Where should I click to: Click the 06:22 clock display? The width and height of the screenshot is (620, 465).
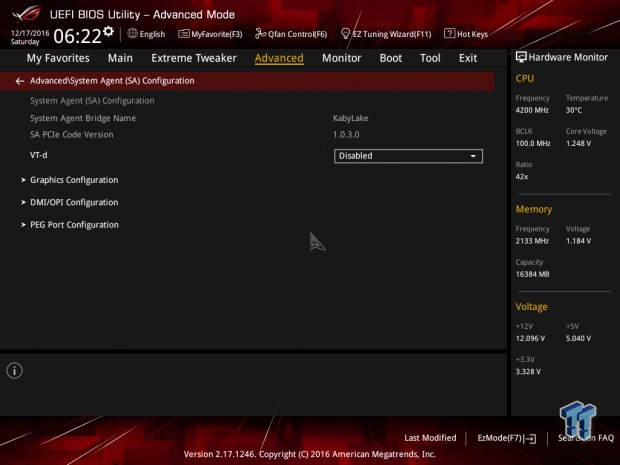click(x=78, y=36)
